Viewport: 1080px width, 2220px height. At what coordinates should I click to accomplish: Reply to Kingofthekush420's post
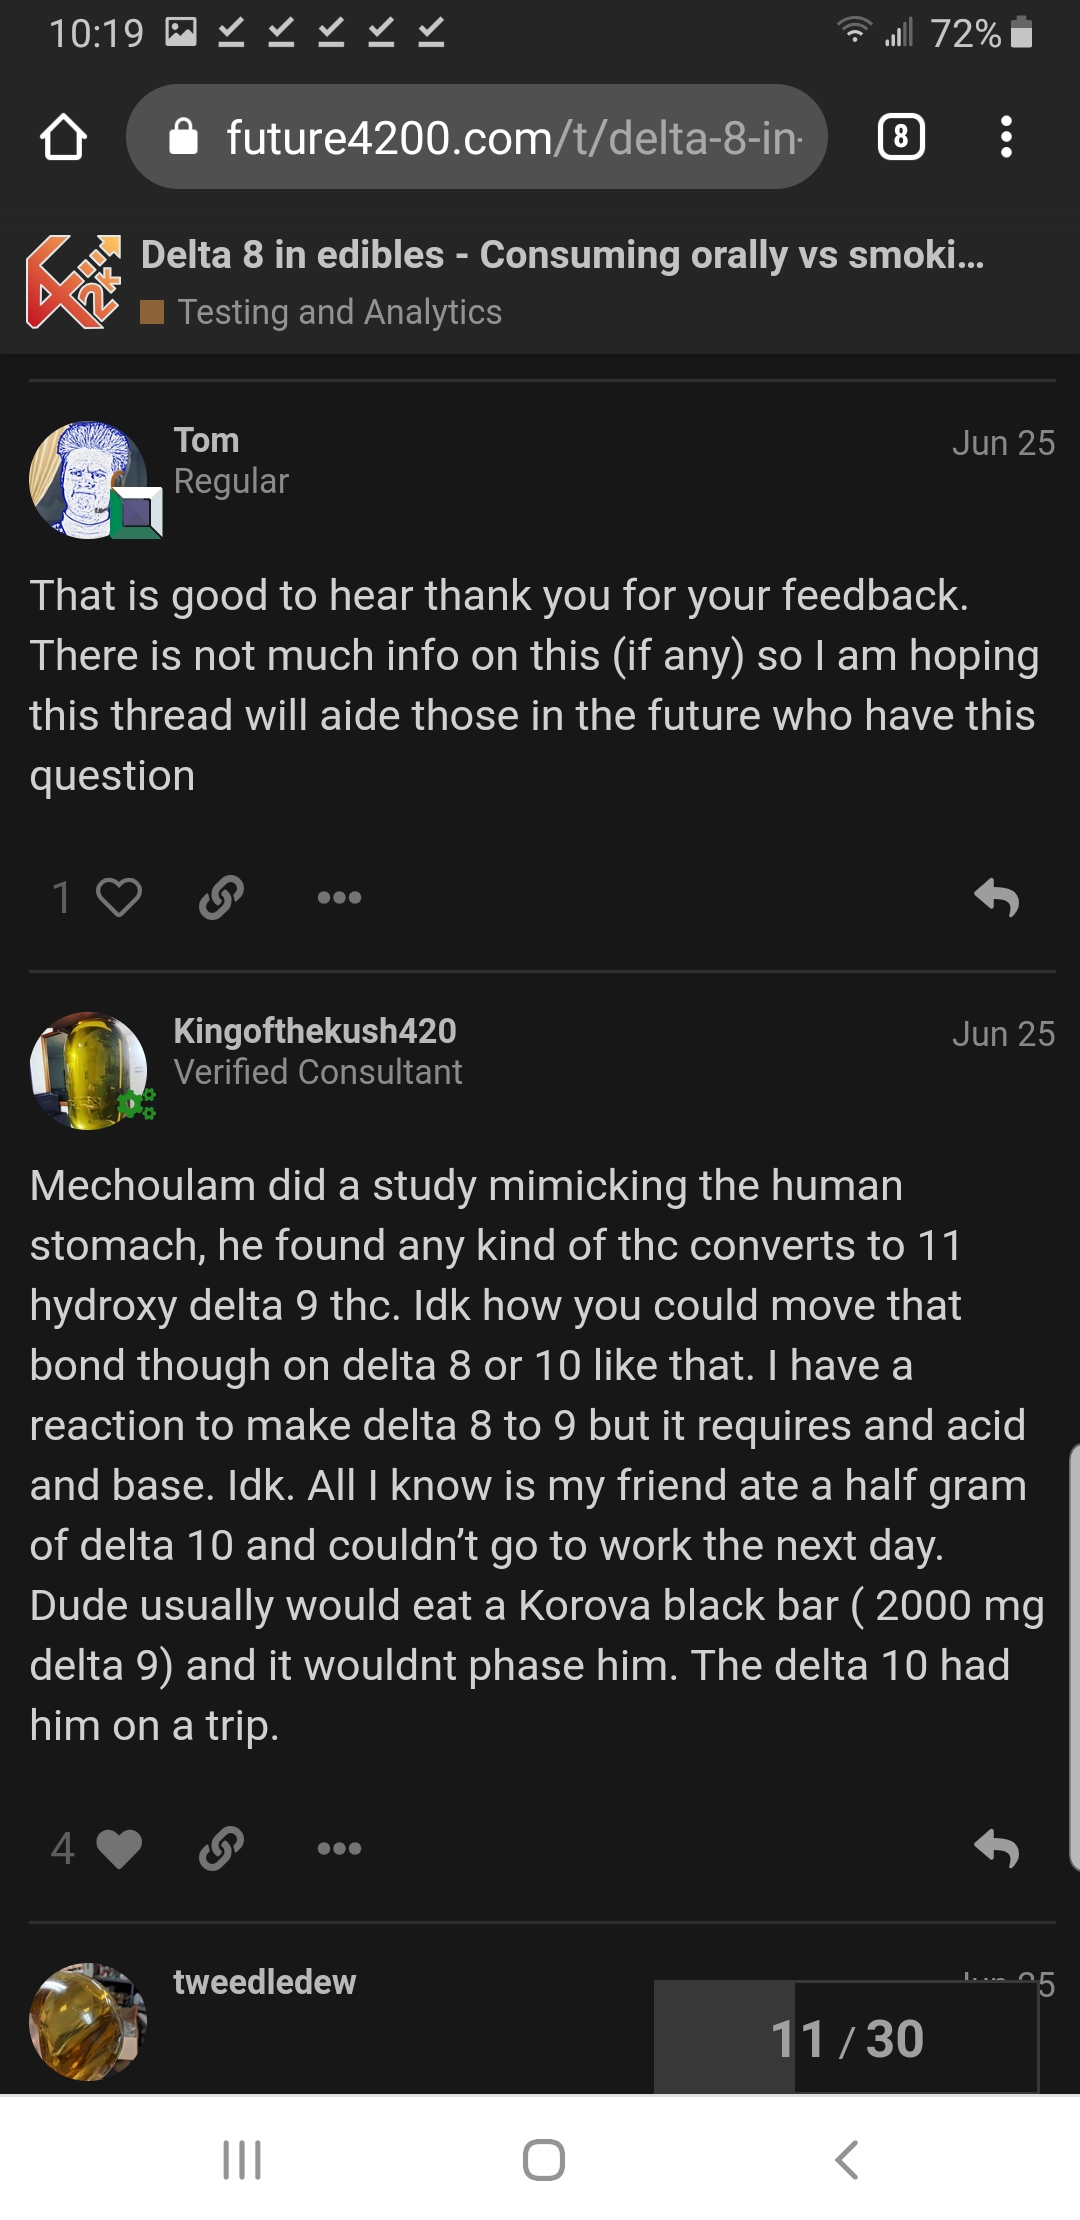click(996, 1848)
